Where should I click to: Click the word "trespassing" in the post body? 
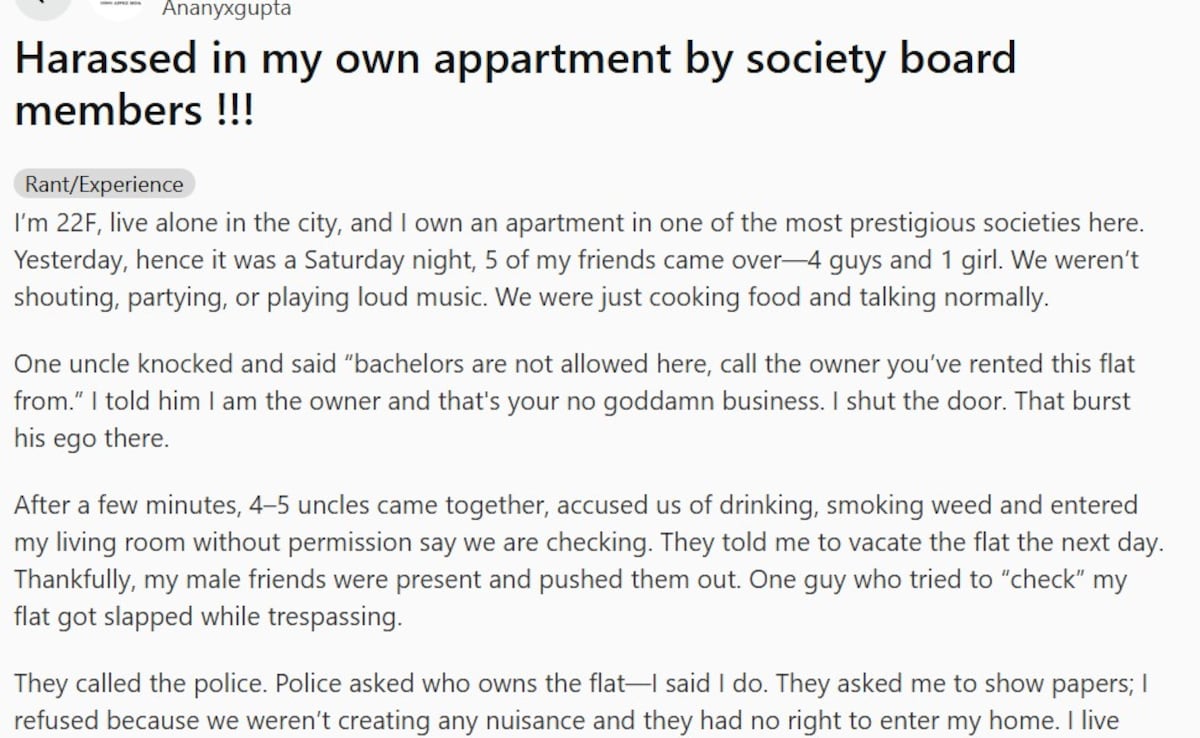click(x=334, y=618)
